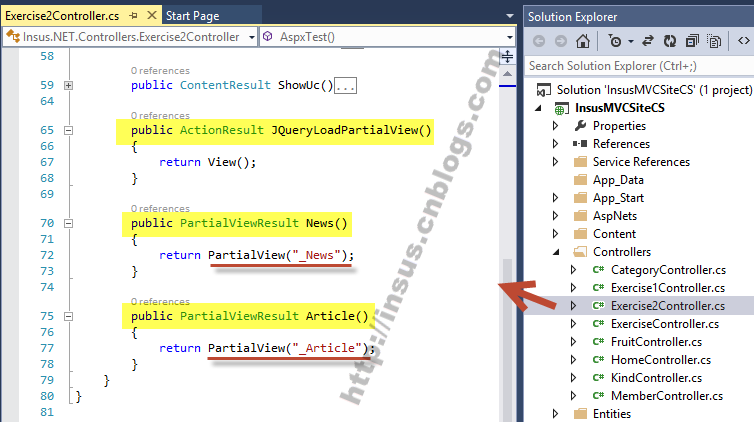Click the class navigation bar icon

[x=13, y=37]
